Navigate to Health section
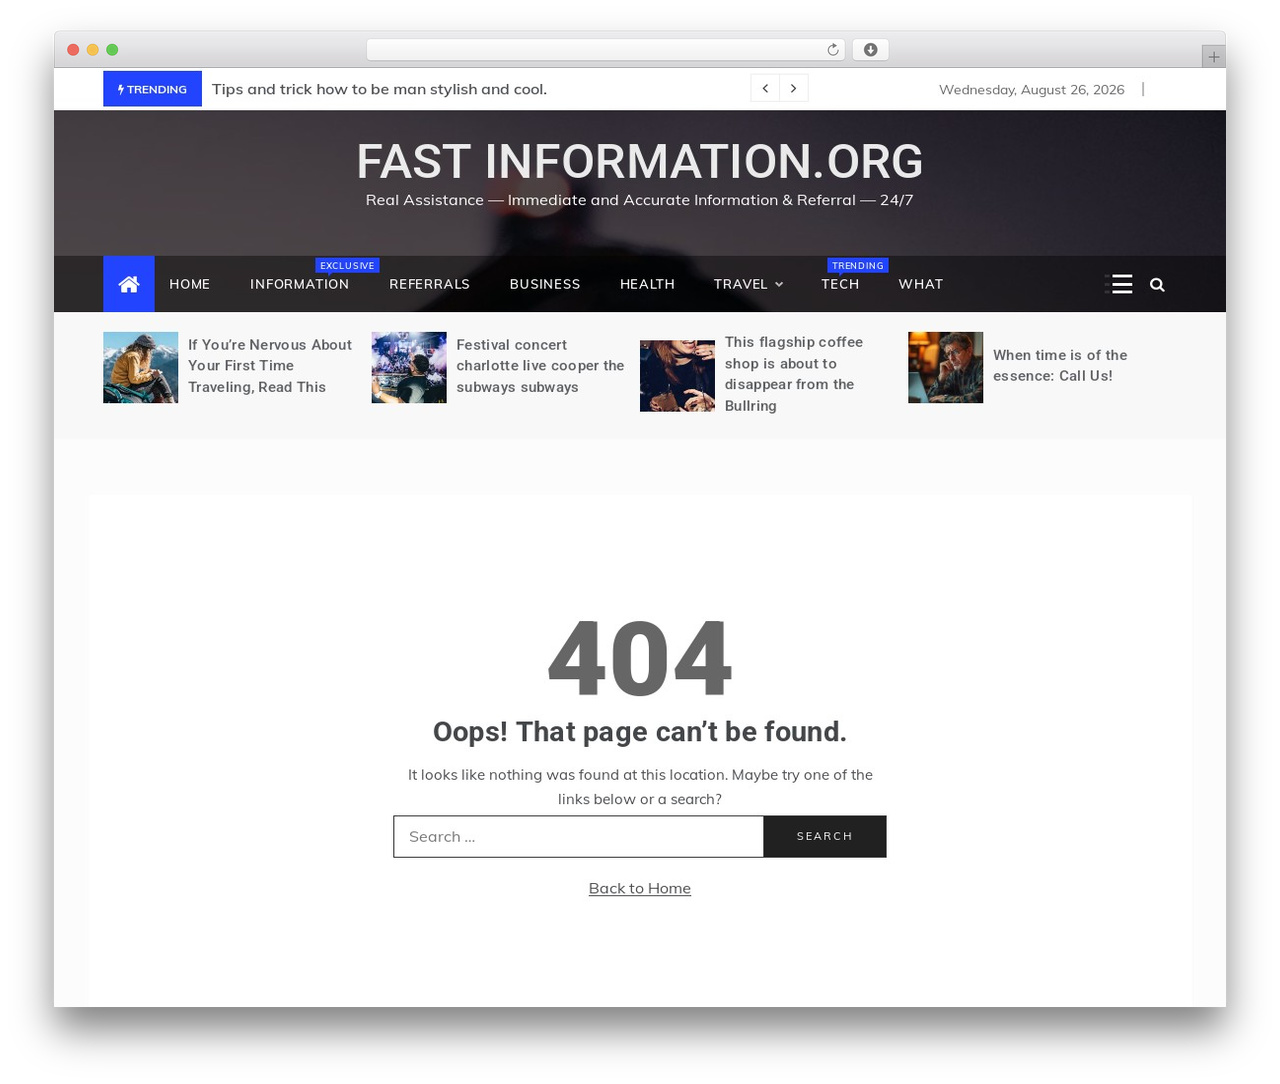This screenshot has width=1280, height=1084. 647,284
